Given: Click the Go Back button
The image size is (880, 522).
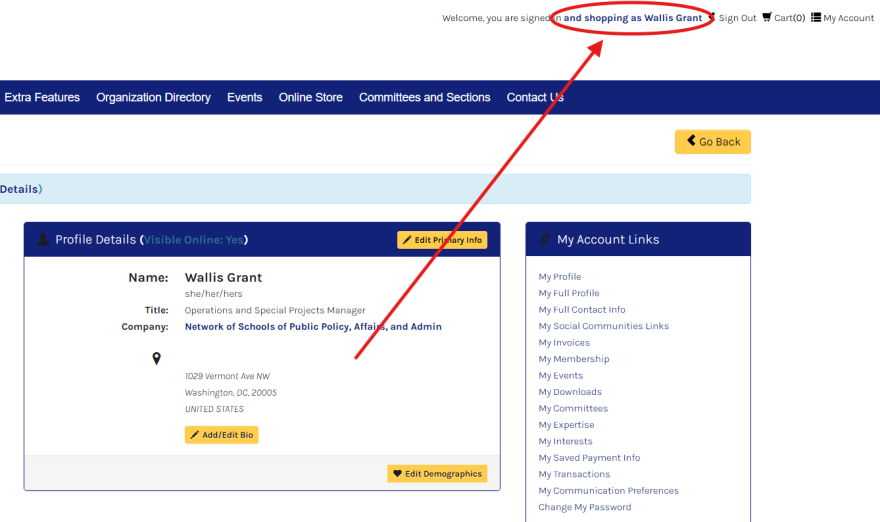Looking at the screenshot, I should [713, 142].
